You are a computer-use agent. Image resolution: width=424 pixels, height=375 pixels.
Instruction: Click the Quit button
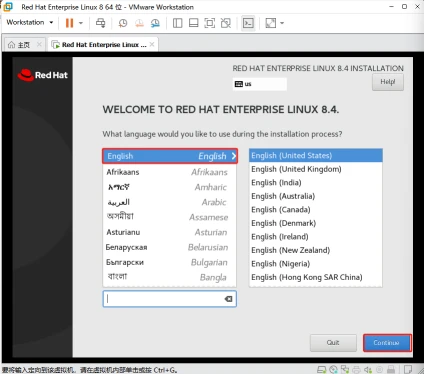pyautogui.click(x=333, y=343)
